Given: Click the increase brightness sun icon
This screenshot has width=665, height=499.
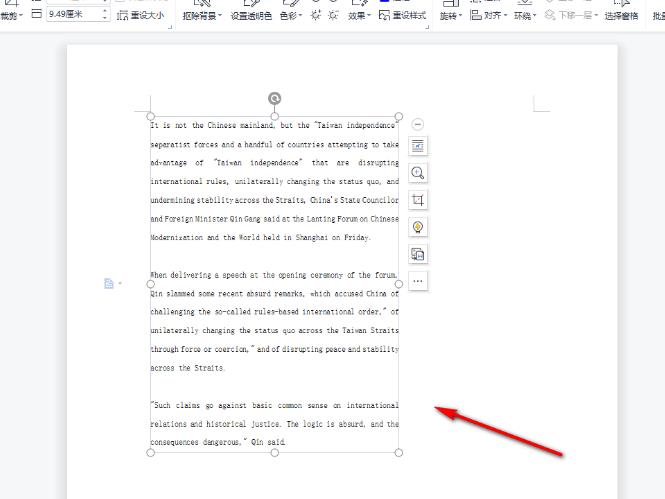Looking at the screenshot, I should [x=316, y=15].
